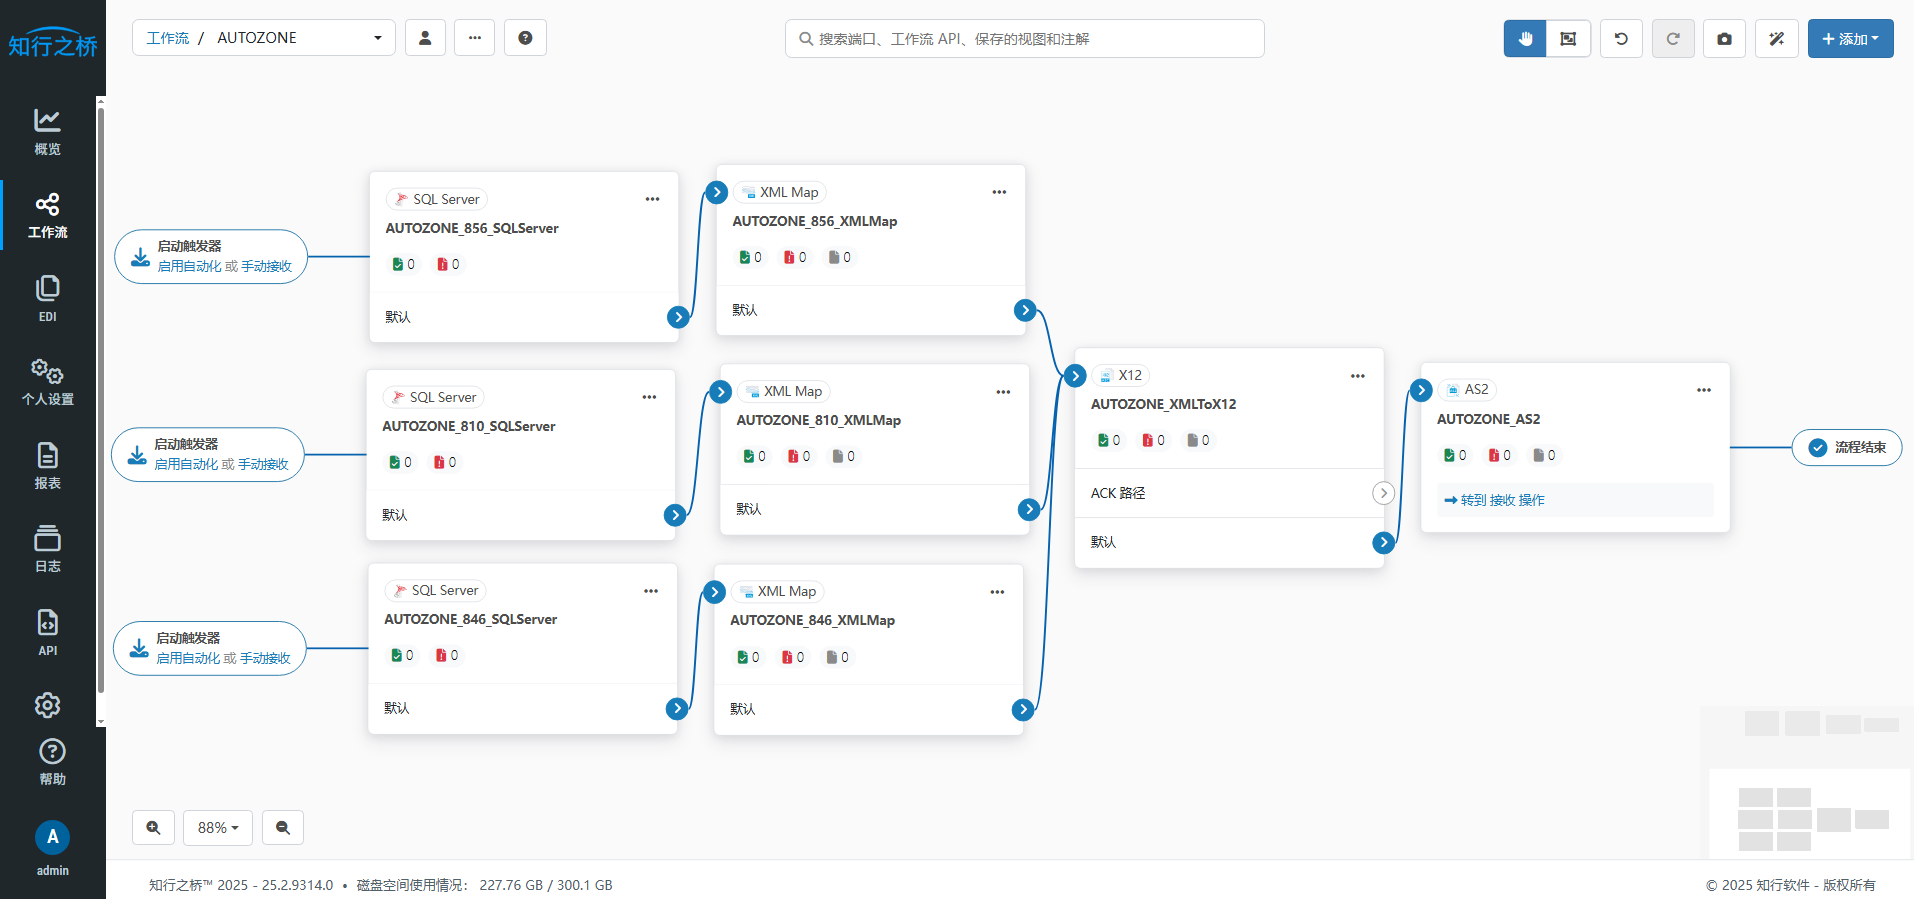Click input arrow of AUTOZONE_856_XMLMap
This screenshot has height=899, width=1914.
(x=716, y=192)
